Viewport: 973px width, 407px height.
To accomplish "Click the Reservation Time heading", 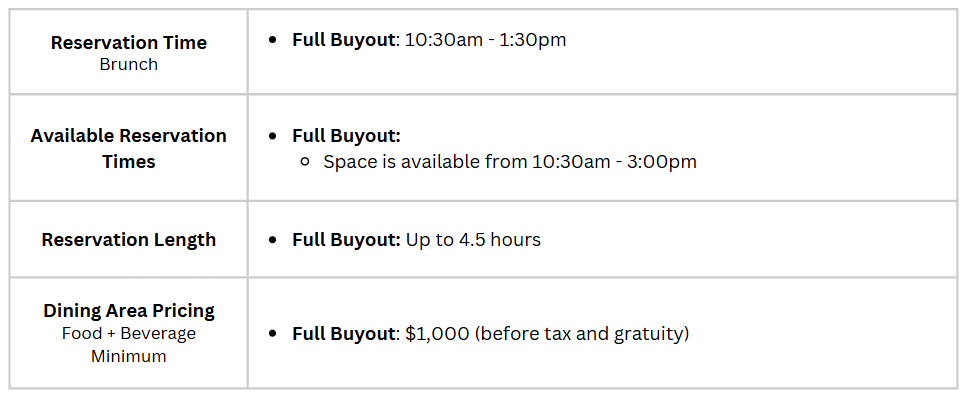I will pos(128,43).
